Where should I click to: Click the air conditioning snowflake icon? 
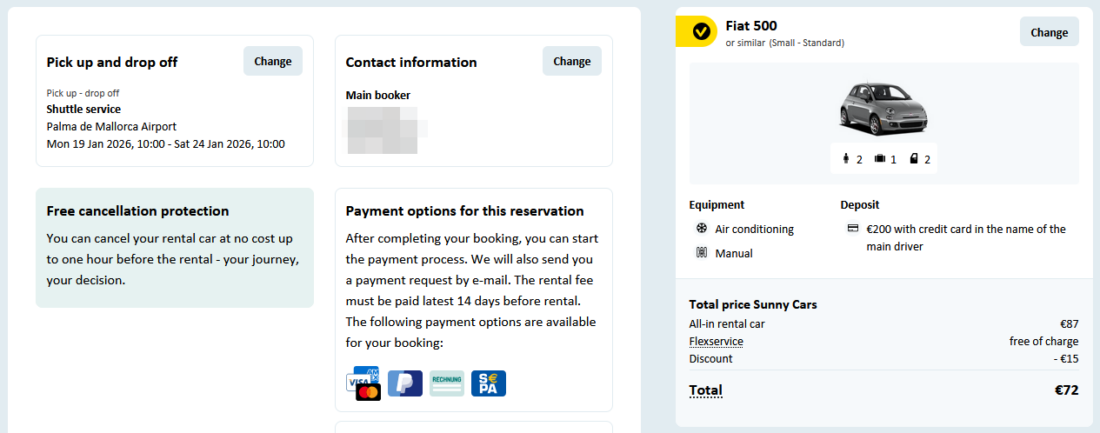[702, 229]
